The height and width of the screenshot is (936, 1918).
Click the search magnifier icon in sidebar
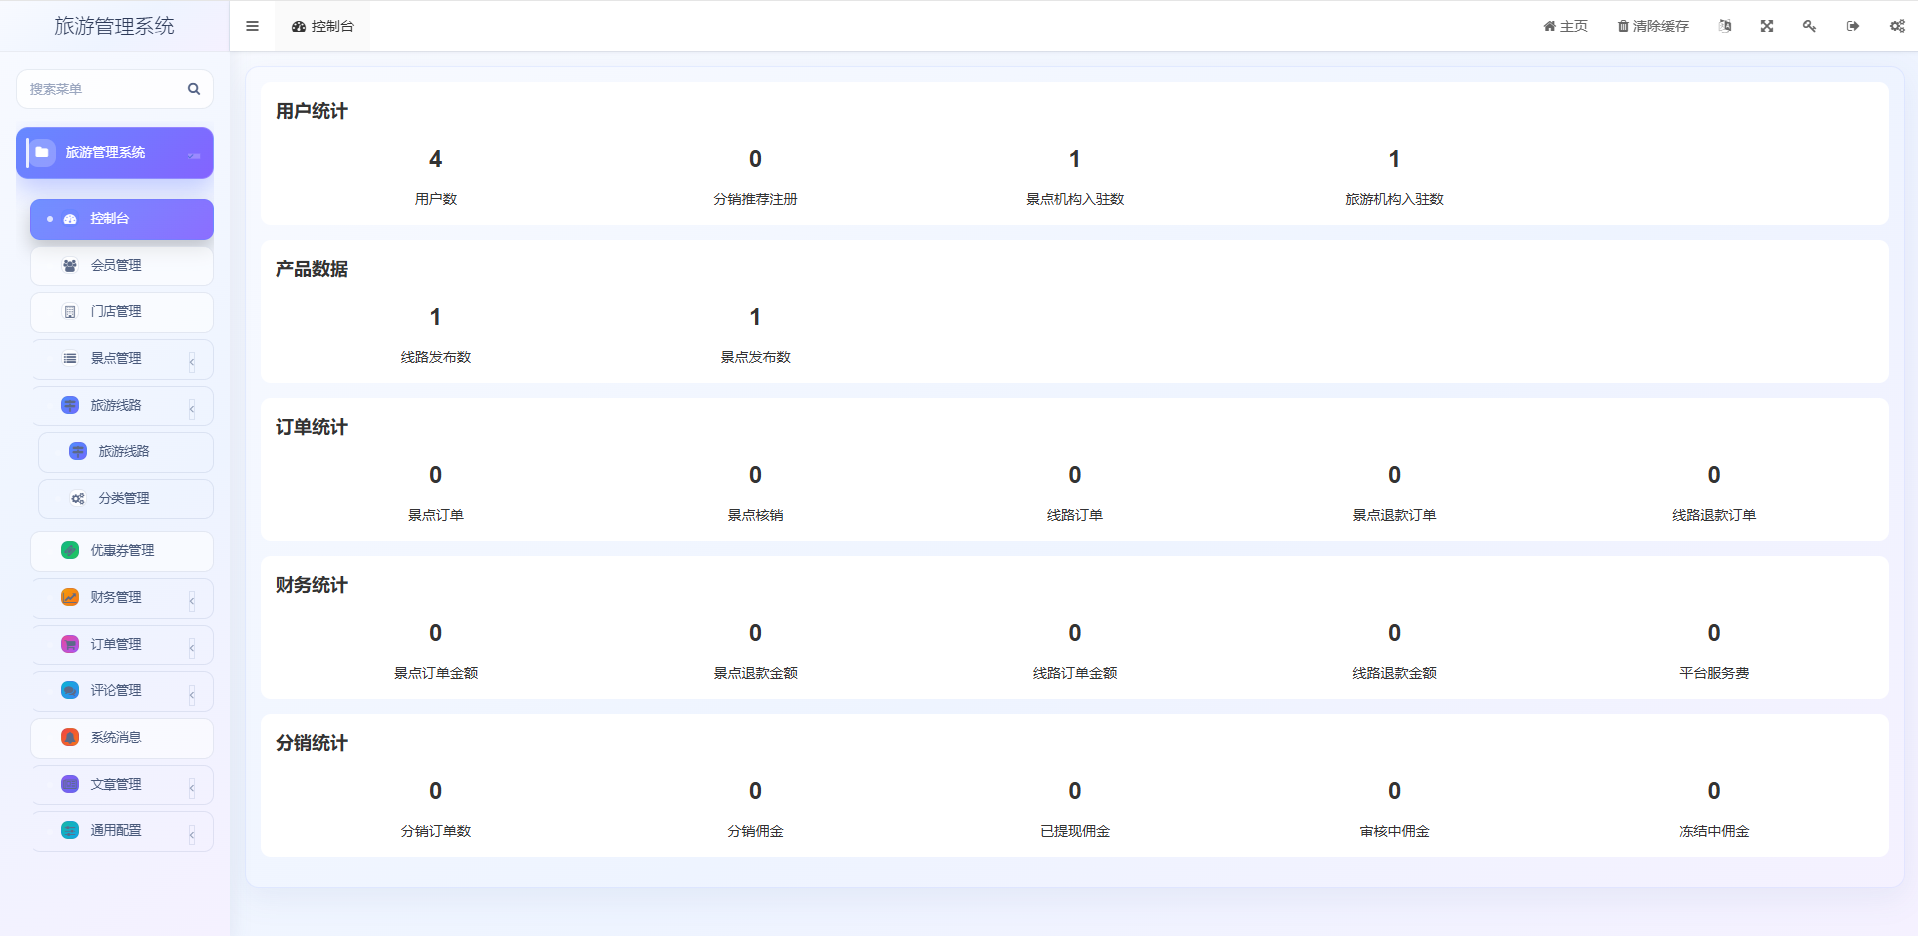pyautogui.click(x=194, y=89)
